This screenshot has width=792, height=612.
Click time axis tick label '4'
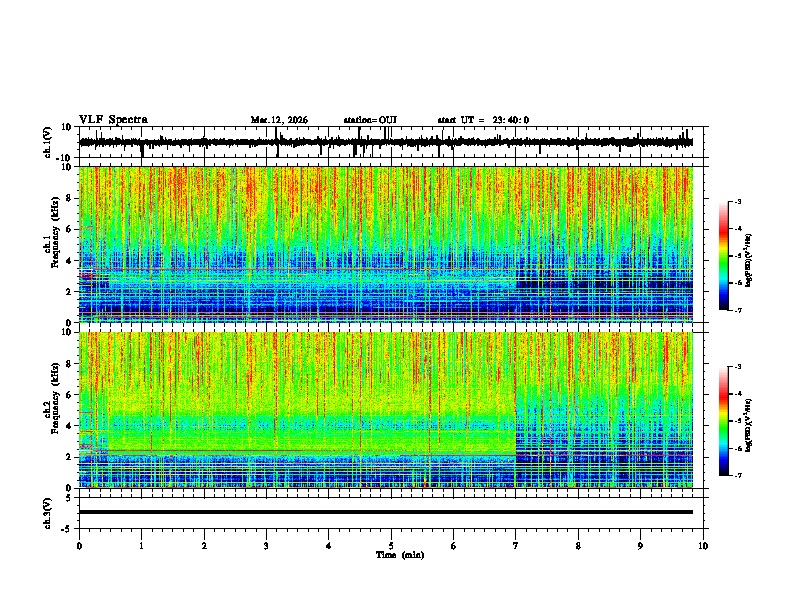(329, 546)
